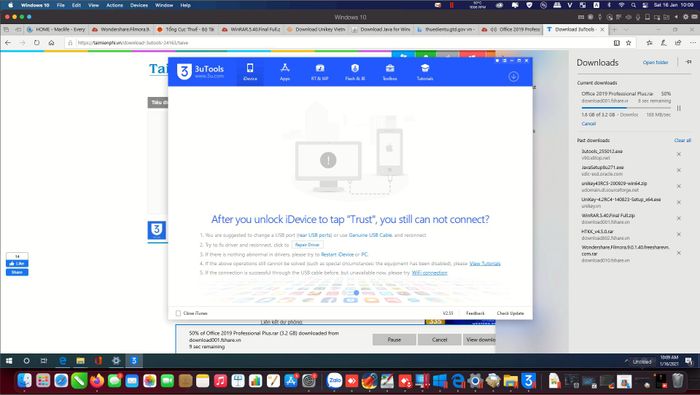Click the 3uTools logo in header

tap(200, 71)
